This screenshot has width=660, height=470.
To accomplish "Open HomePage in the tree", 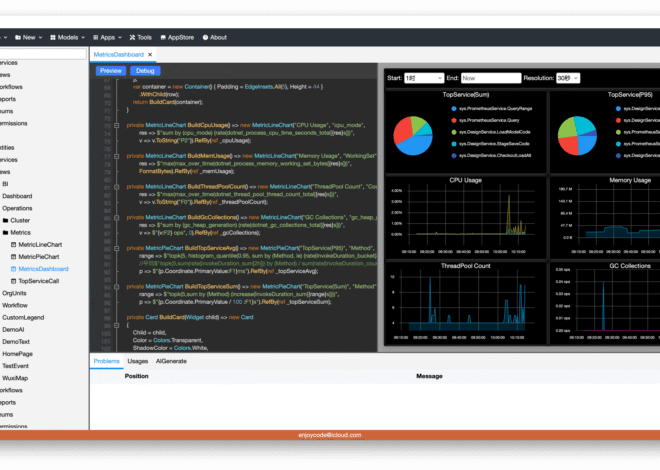I will [17, 355].
